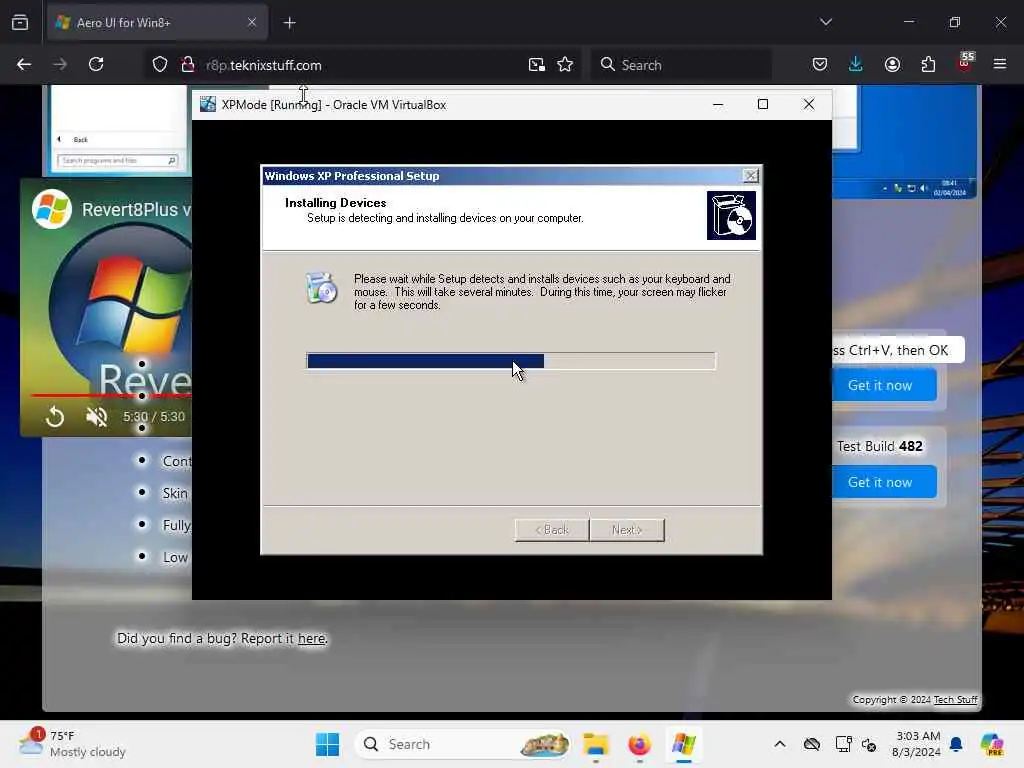1024x768 pixels.
Task: Open the tracking protection shield
Action: pos(160,65)
